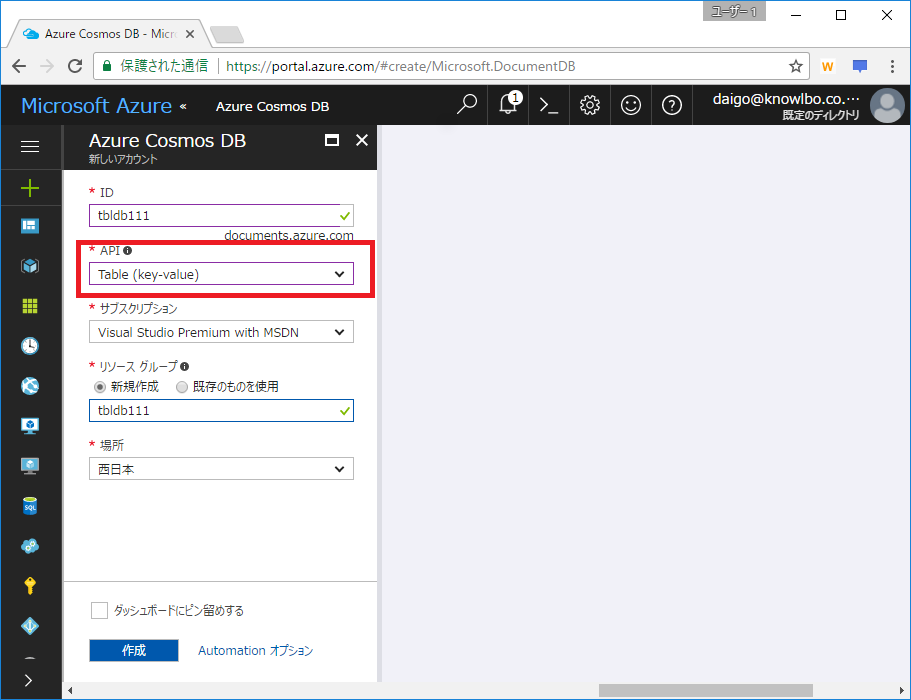Open the Automation options link
Viewport: 911px width, 700px height.
256,651
